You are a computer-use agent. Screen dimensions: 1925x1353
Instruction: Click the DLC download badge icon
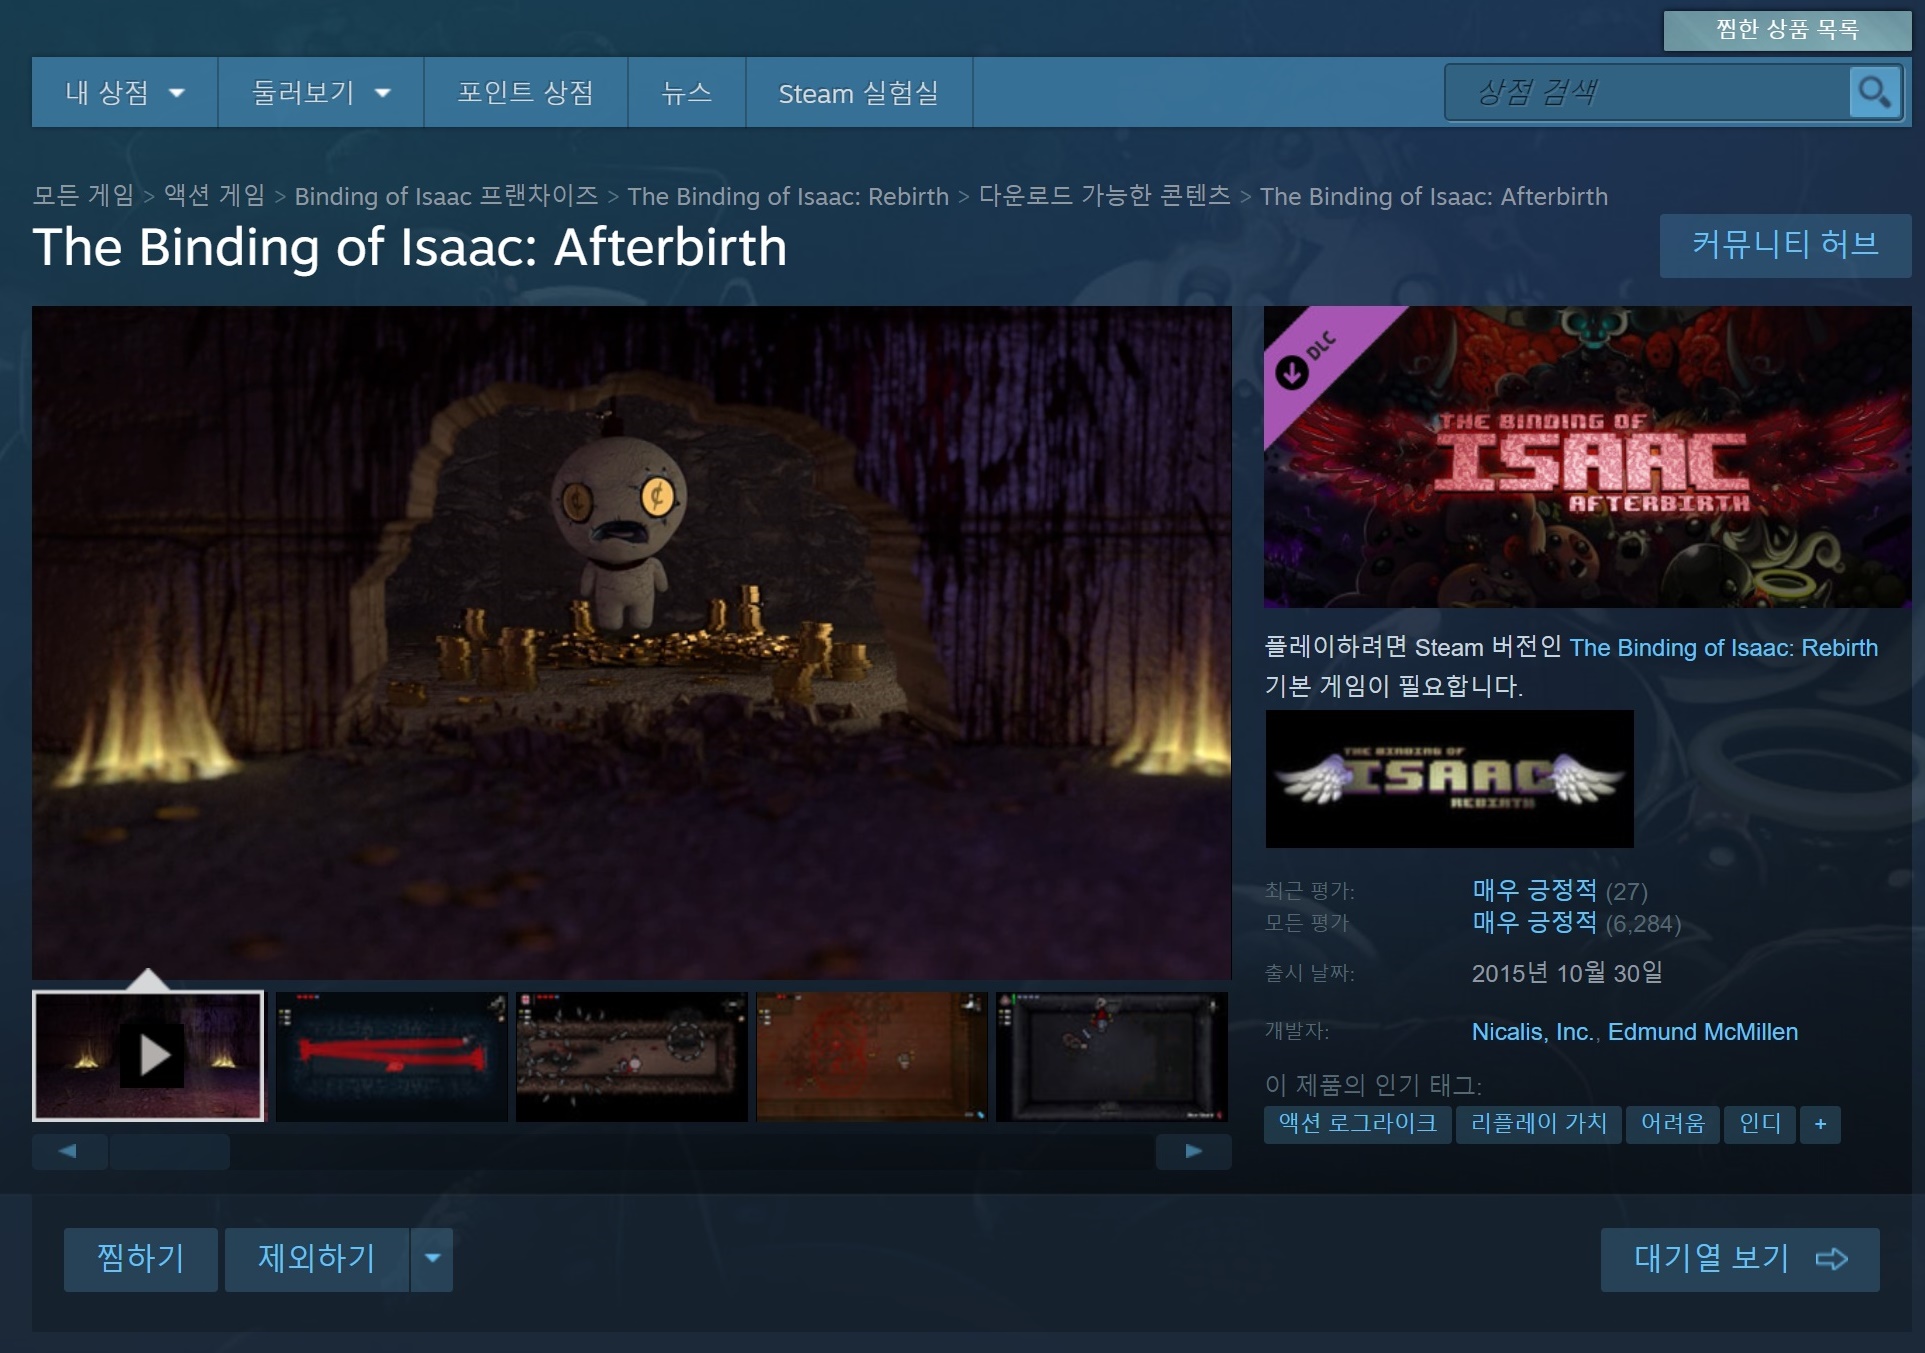[x=1292, y=373]
